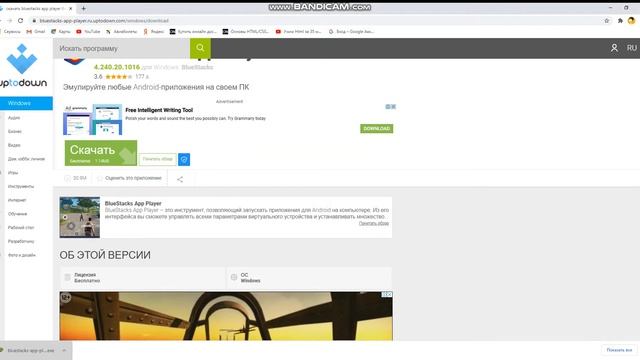Click 'Показать все' in downloads bar

pos(619,350)
